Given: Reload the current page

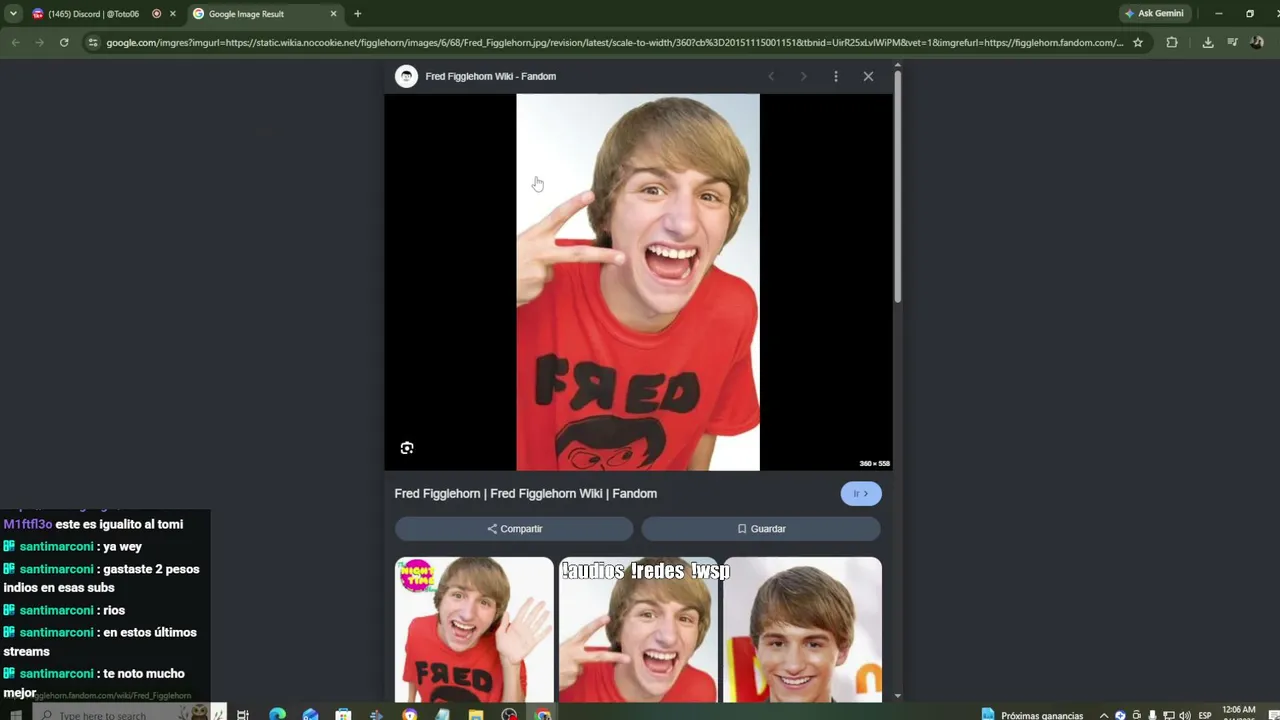Looking at the screenshot, I should 64,43.
